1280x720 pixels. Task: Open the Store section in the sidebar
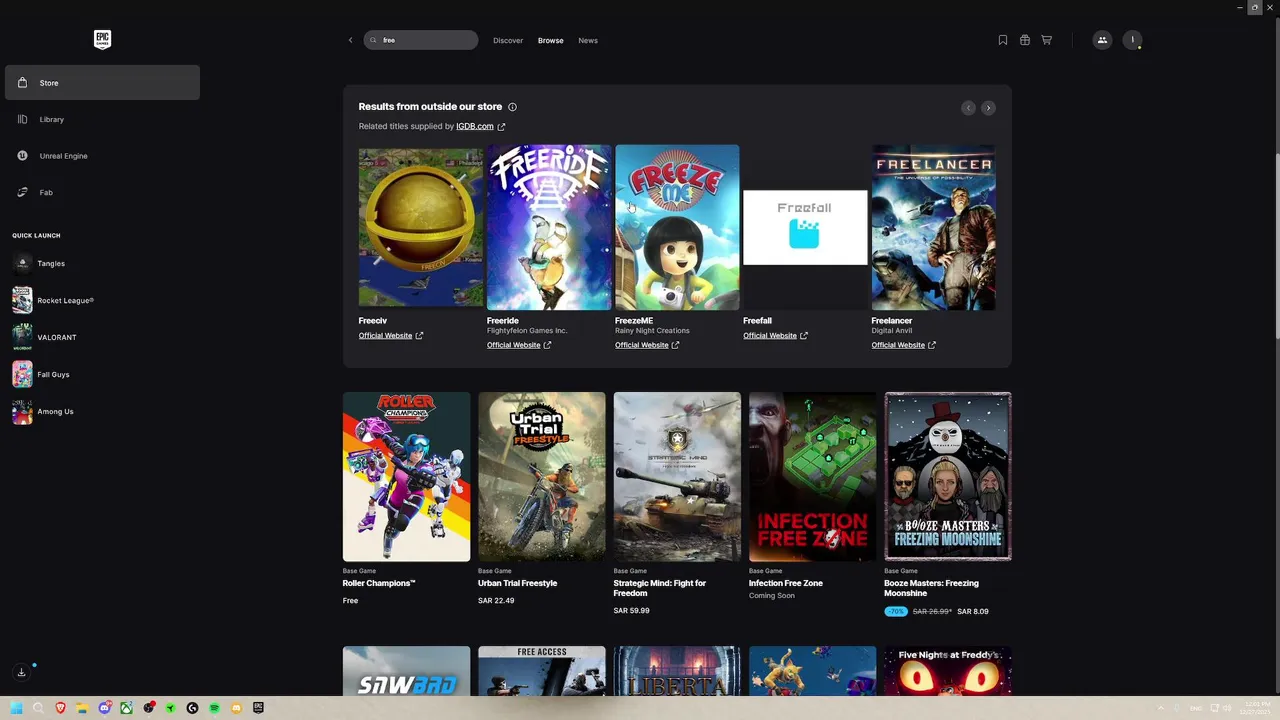[x=102, y=83]
